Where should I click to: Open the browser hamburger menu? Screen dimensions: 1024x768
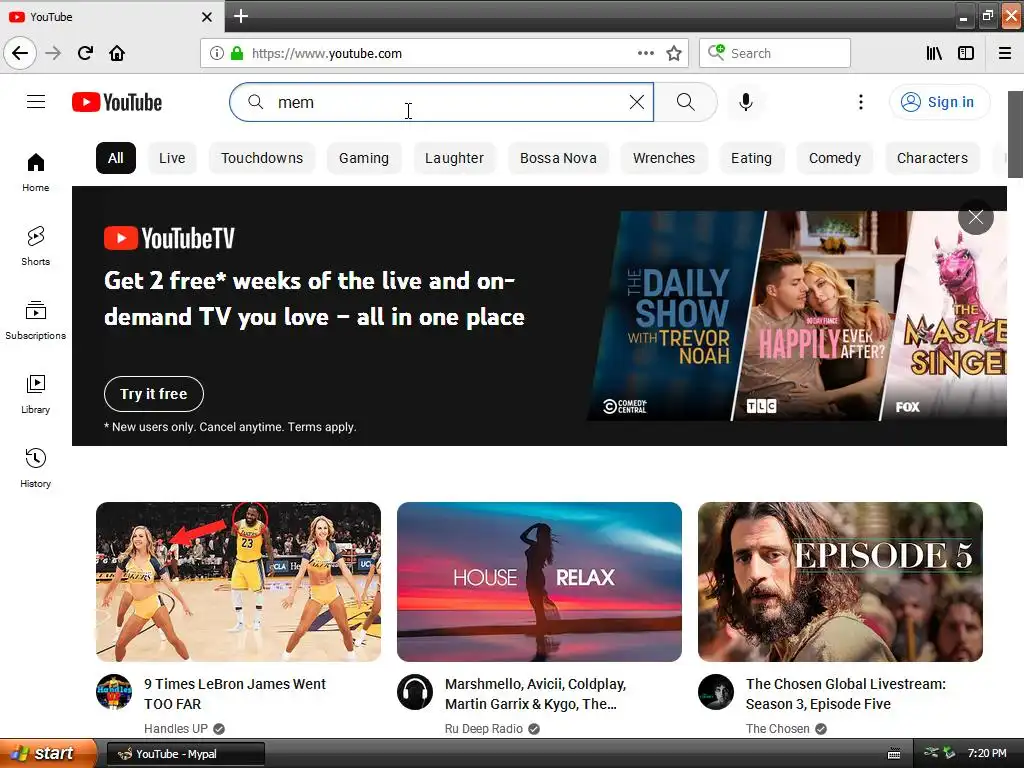point(1005,53)
